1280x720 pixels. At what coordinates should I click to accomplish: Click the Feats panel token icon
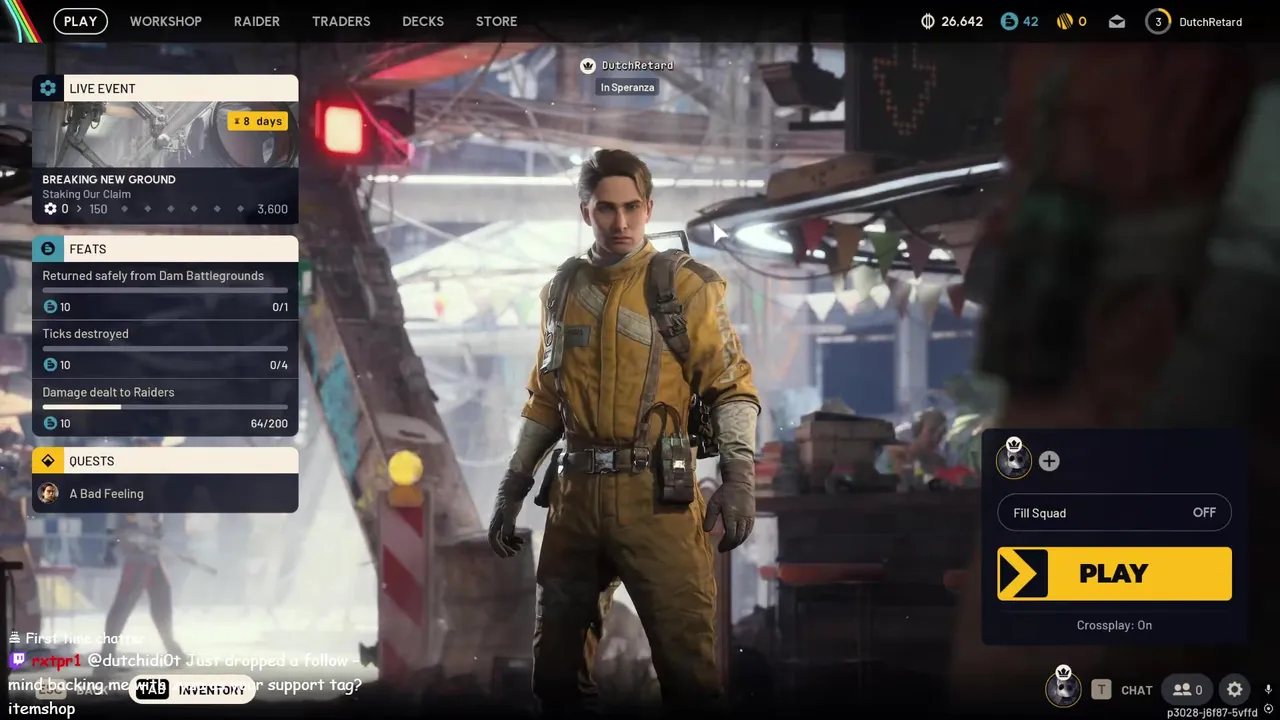point(48,249)
